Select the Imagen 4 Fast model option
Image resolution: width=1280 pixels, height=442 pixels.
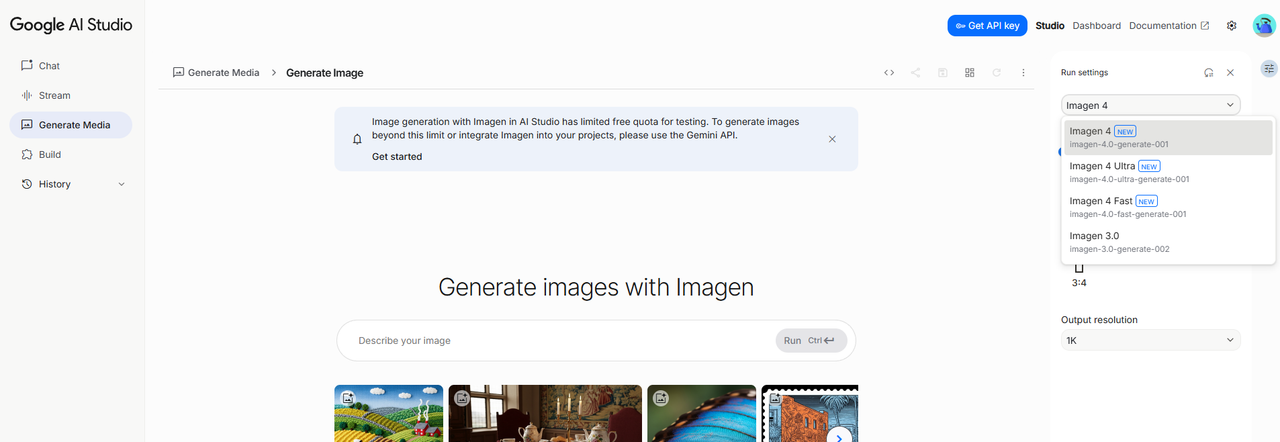click(x=1168, y=207)
